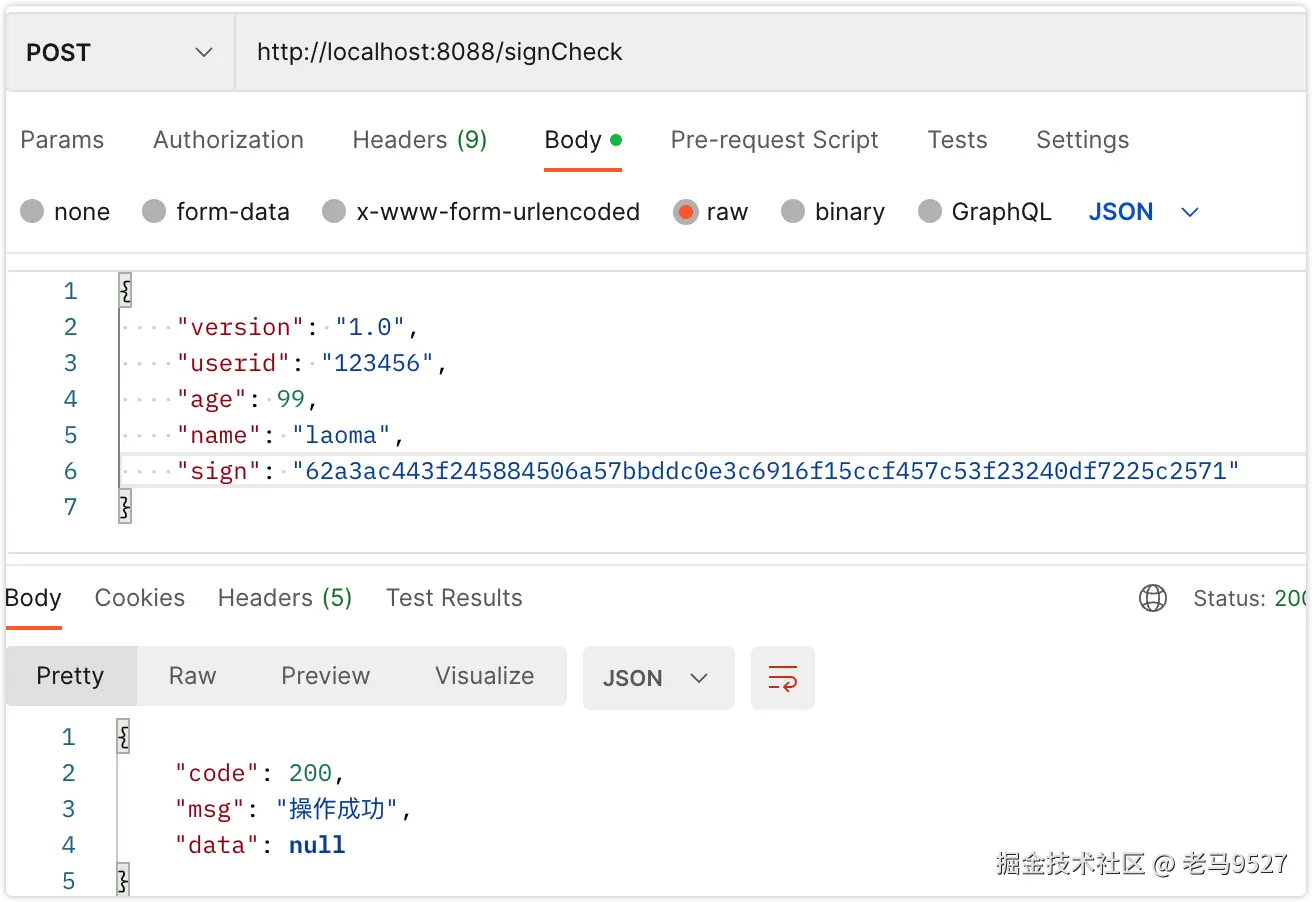Viewport: 1312px width, 902px height.
Task: Switch response view to Raw
Action: 192,676
